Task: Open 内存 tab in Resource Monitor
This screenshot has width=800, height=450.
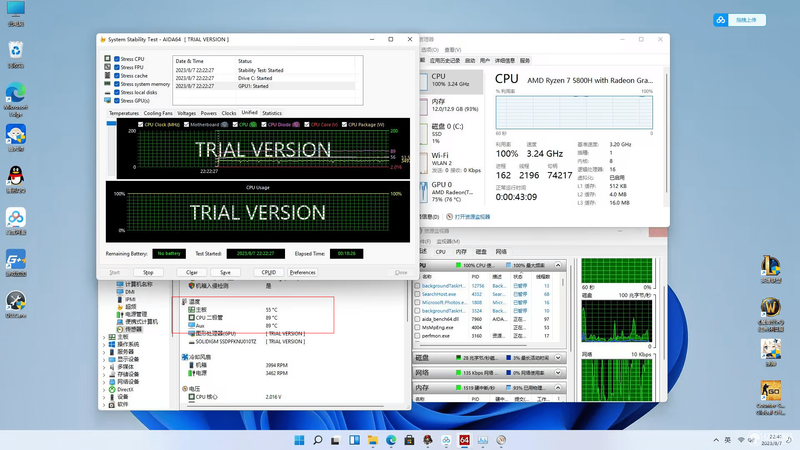Action: (461, 252)
